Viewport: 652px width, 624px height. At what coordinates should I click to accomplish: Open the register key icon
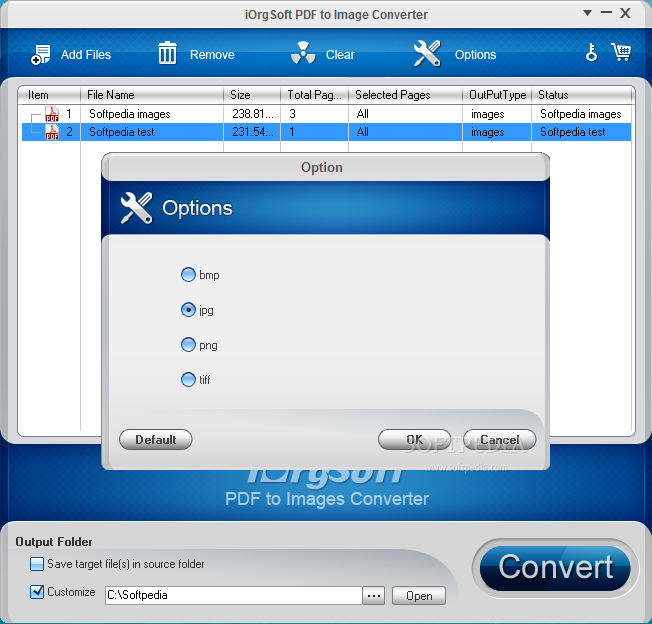(x=591, y=52)
